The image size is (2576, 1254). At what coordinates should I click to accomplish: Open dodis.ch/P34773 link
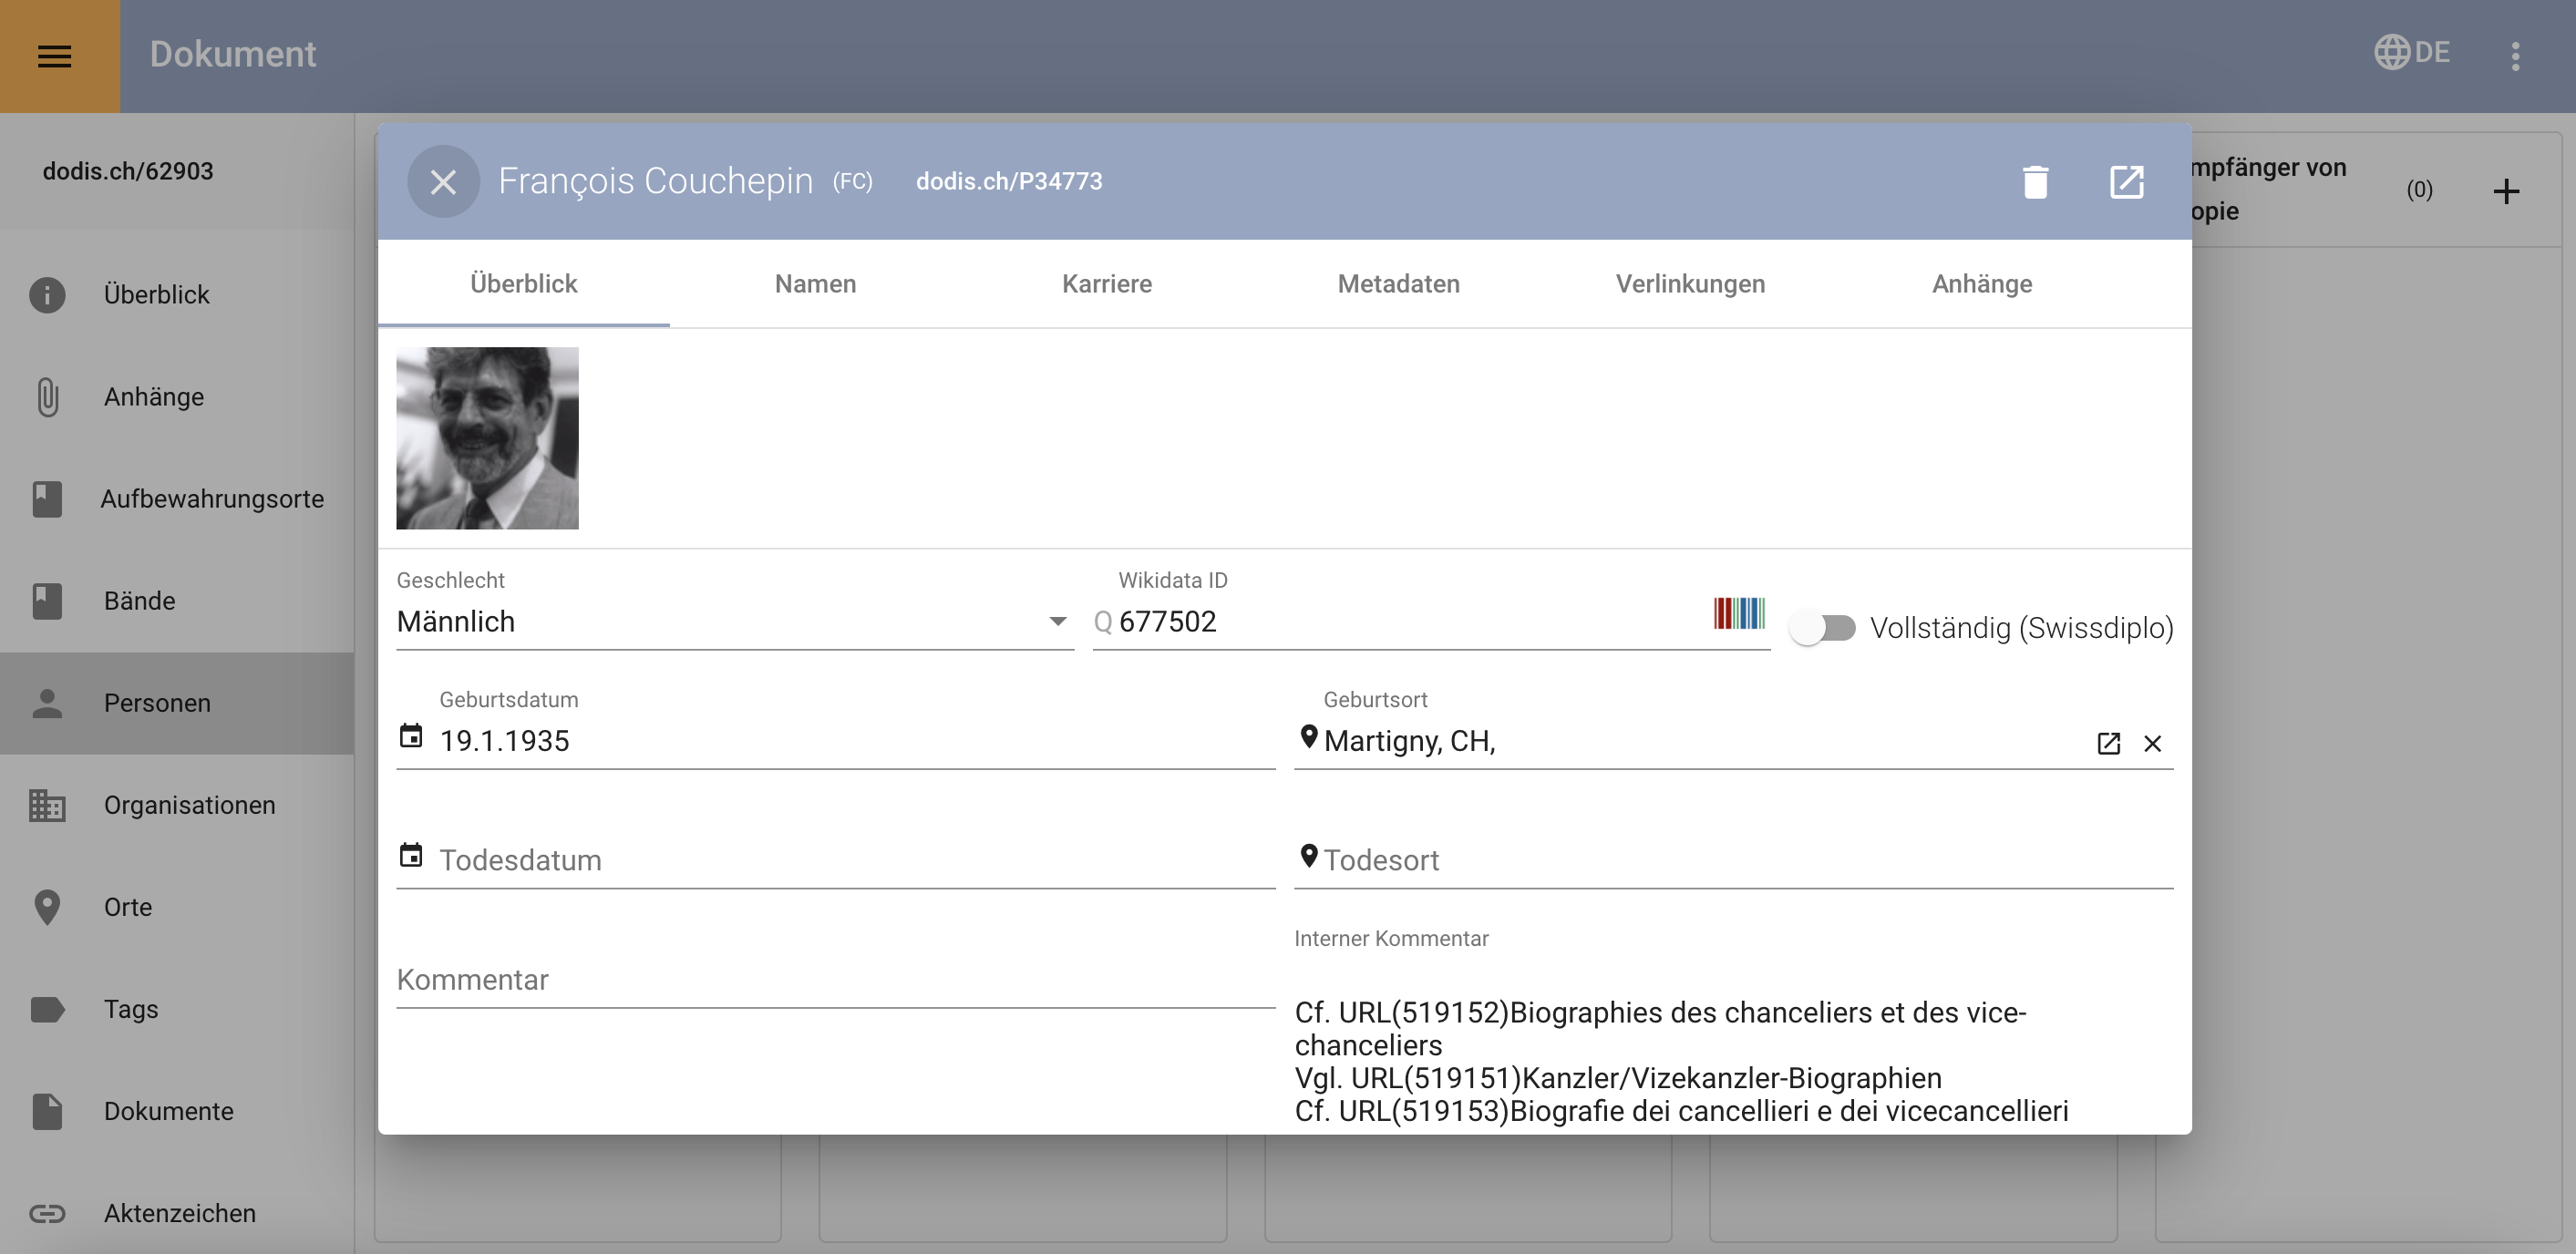[1008, 182]
